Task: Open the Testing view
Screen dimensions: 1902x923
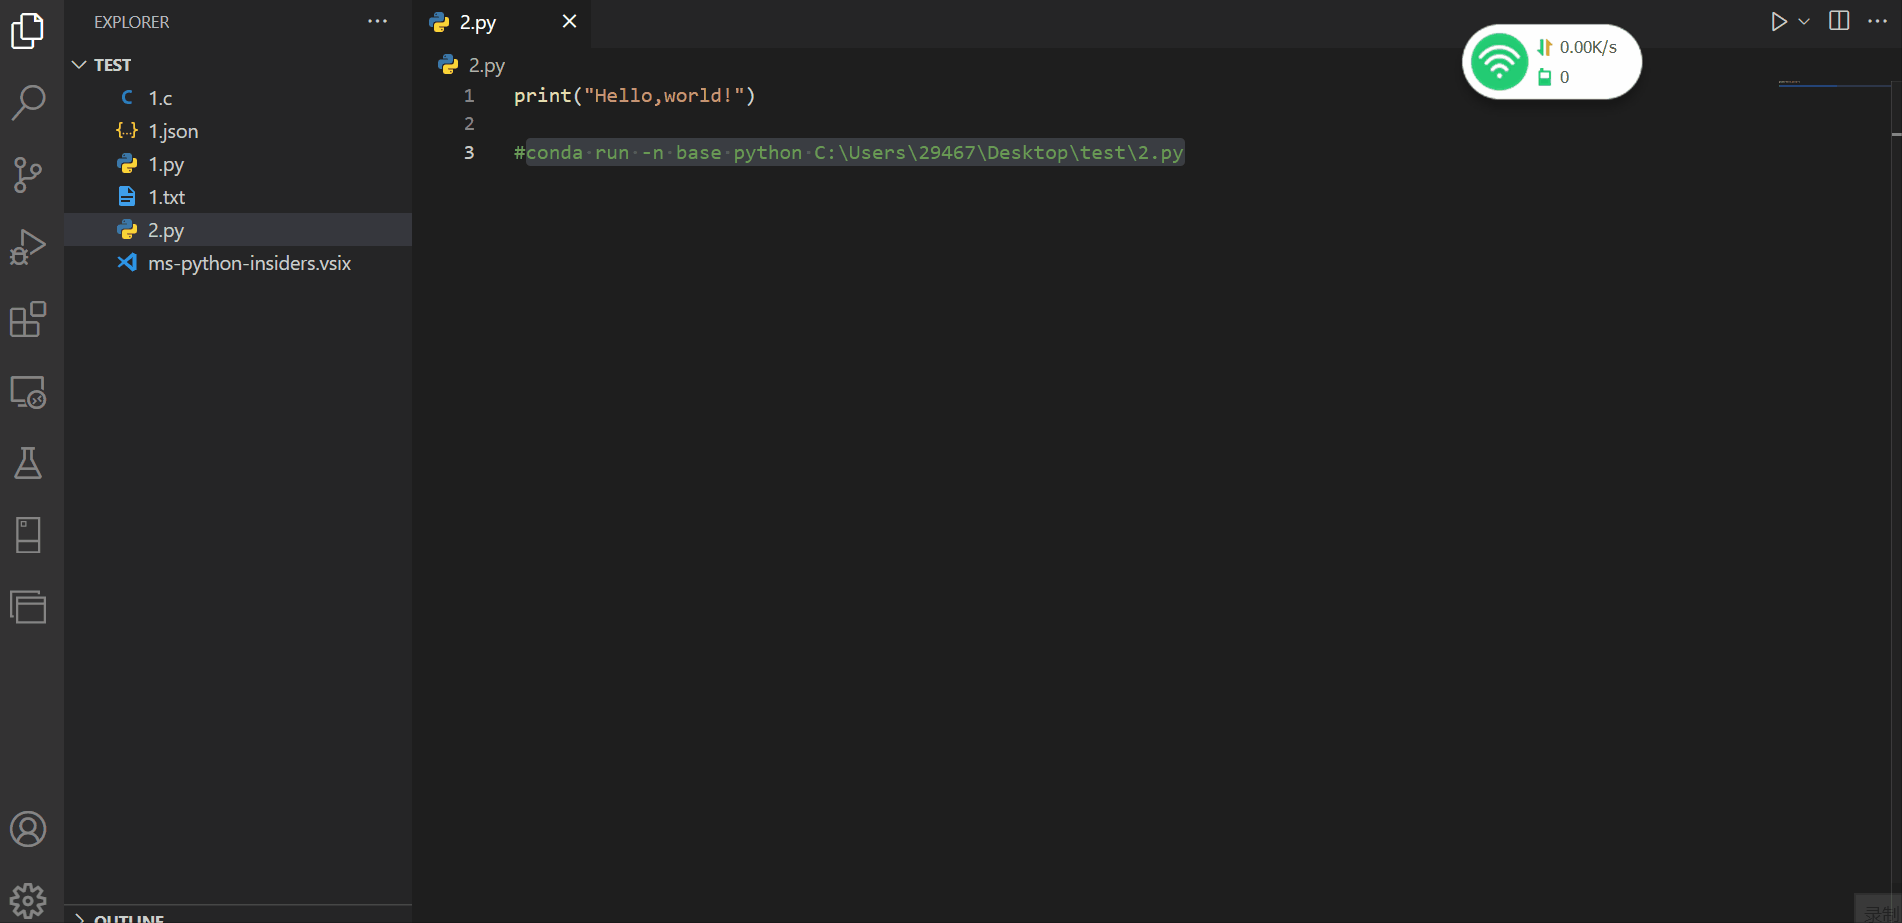Action: [30, 462]
